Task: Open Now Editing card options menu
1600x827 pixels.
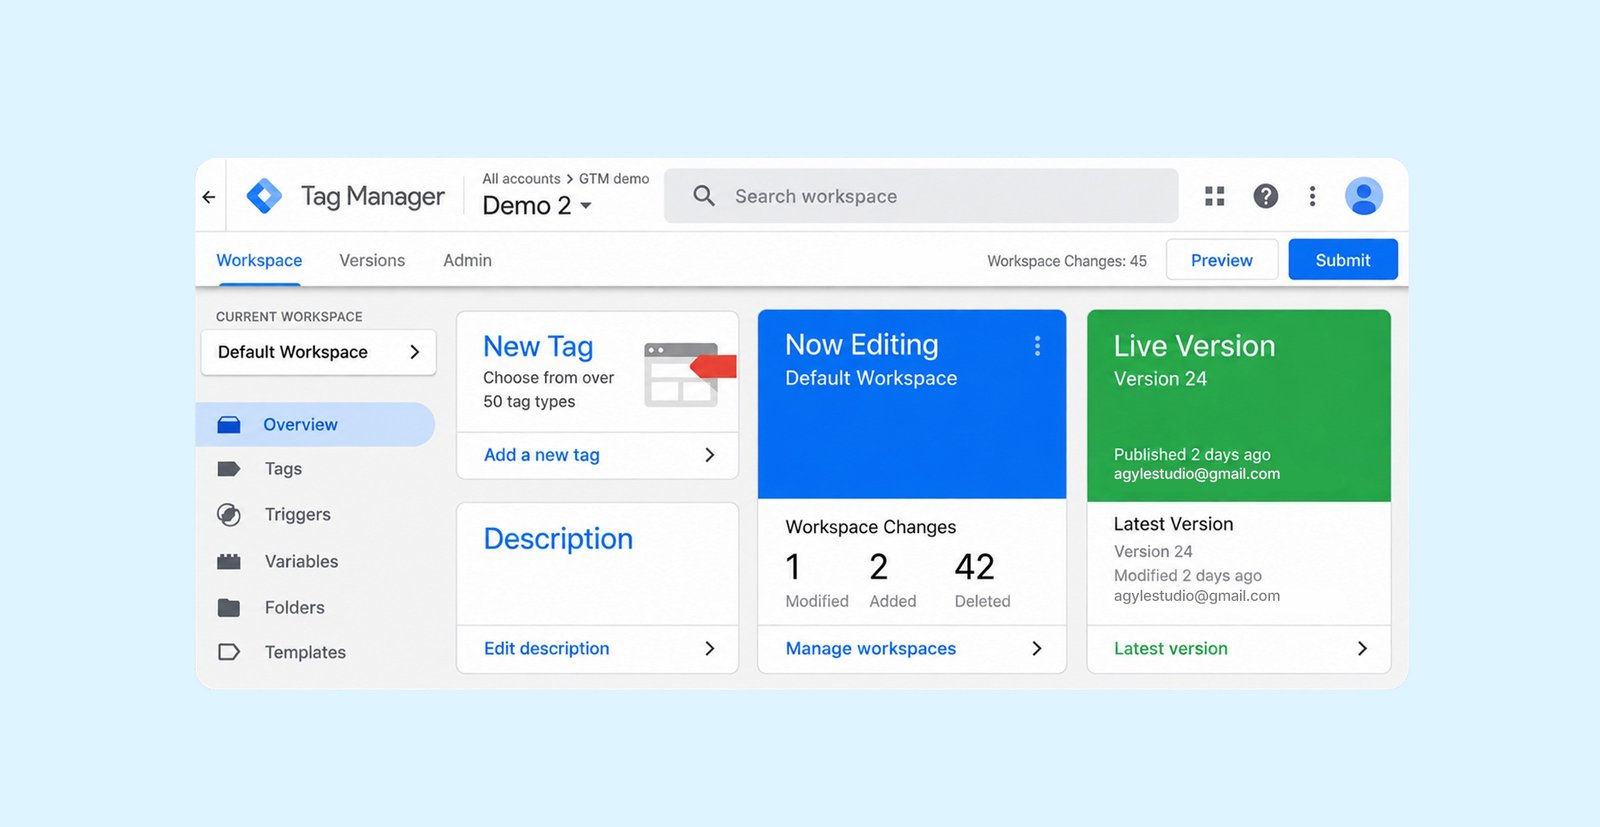Action: pyautogui.click(x=1037, y=346)
